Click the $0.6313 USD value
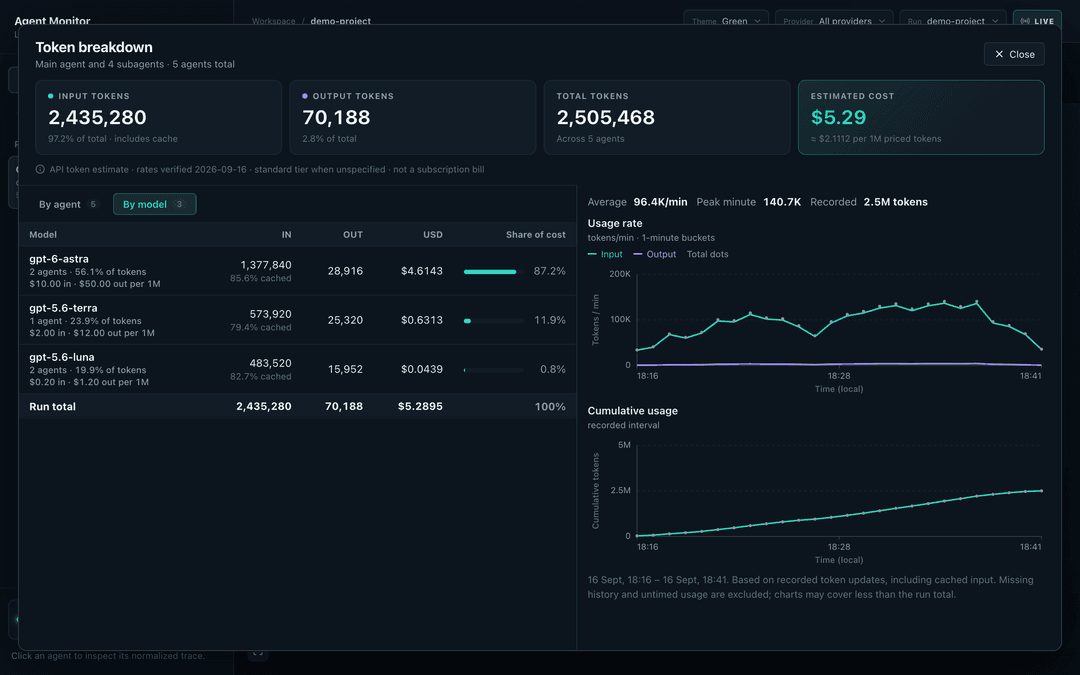This screenshot has height=675, width=1080. [x=422, y=320]
